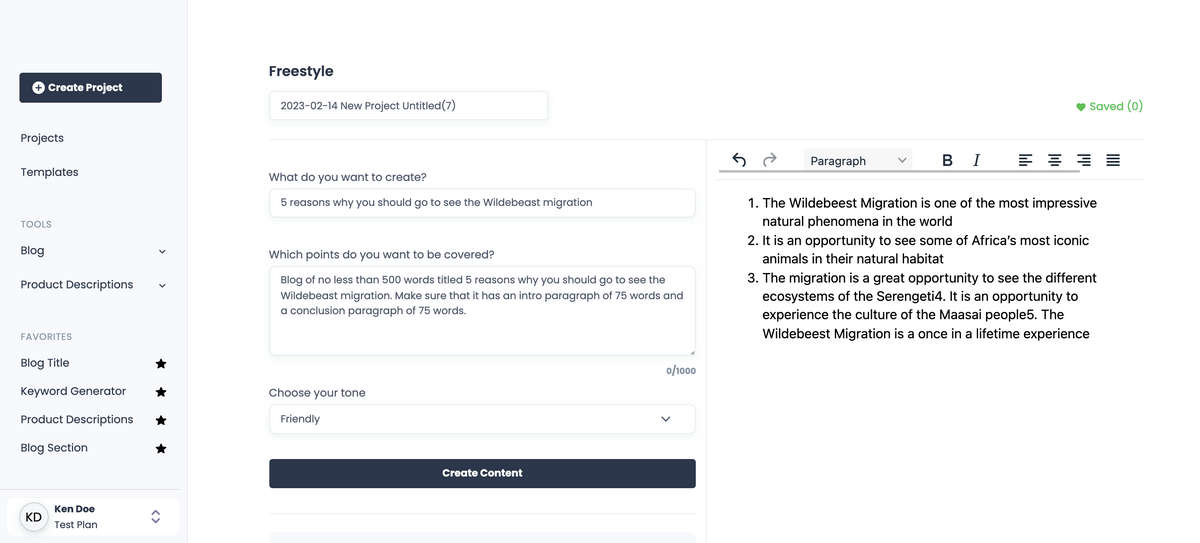This screenshot has width=1200, height=543.
Task: Open the Friendly tone dropdown
Action: point(482,419)
